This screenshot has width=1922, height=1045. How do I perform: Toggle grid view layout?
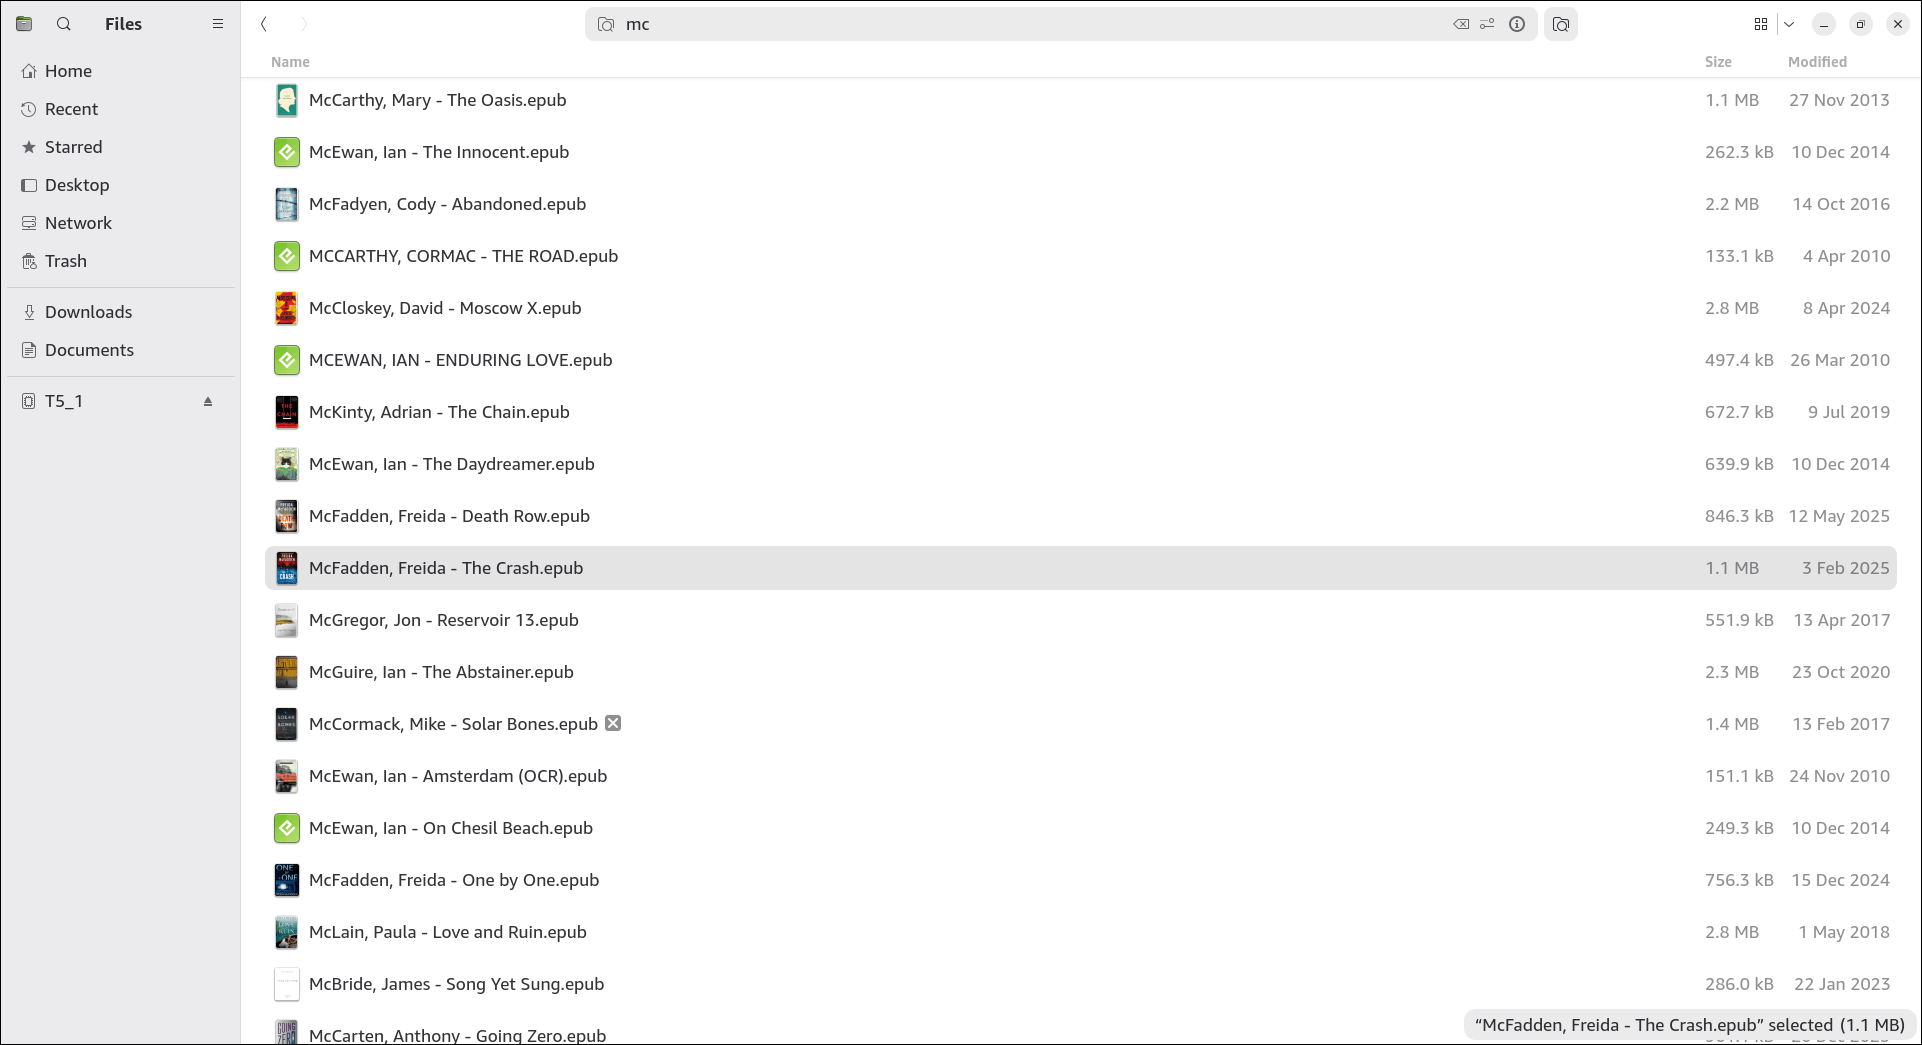click(x=1761, y=24)
